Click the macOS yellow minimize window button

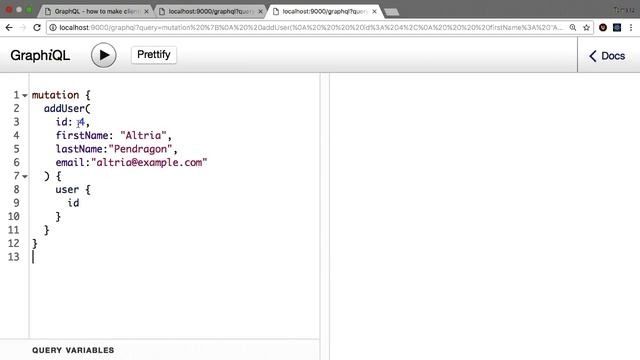[x=19, y=10]
